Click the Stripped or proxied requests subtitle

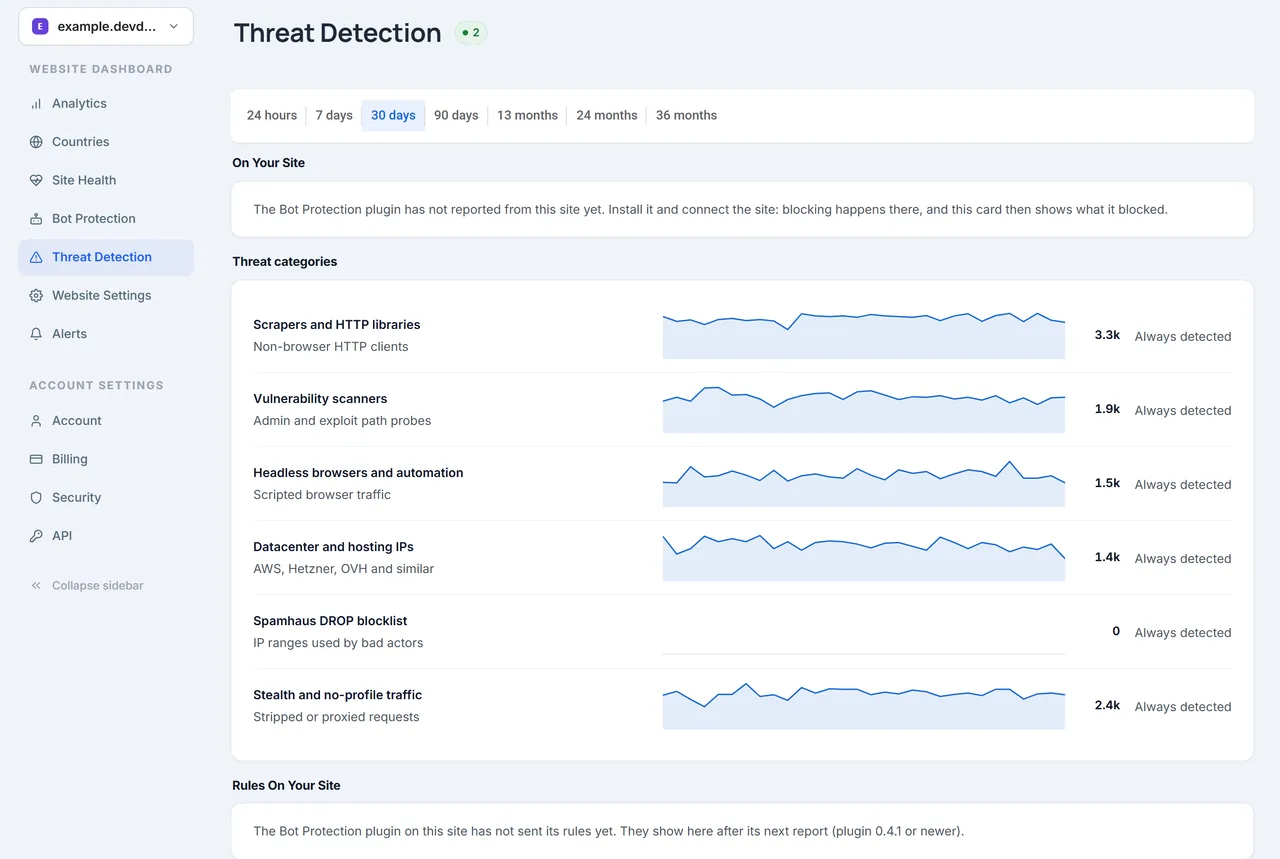(x=336, y=717)
